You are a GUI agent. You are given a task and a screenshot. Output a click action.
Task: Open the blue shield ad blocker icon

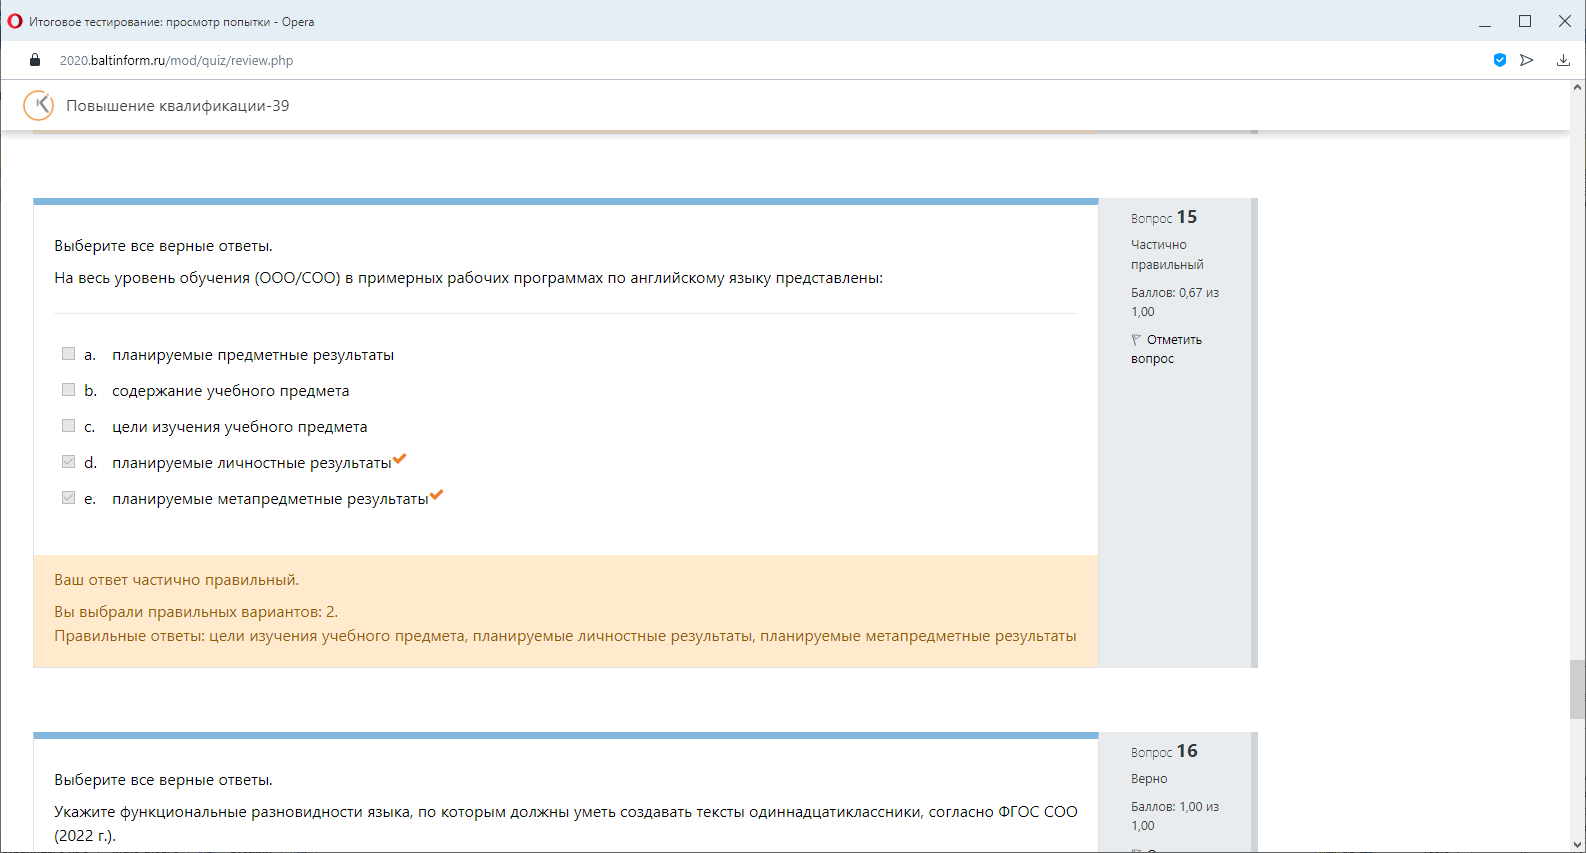coord(1500,60)
